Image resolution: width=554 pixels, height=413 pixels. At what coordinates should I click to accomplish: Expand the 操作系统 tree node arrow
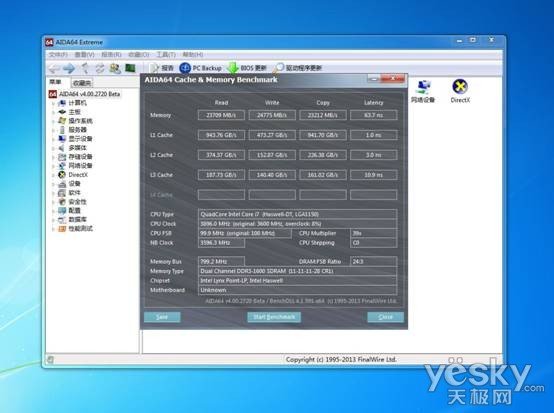click(54, 121)
